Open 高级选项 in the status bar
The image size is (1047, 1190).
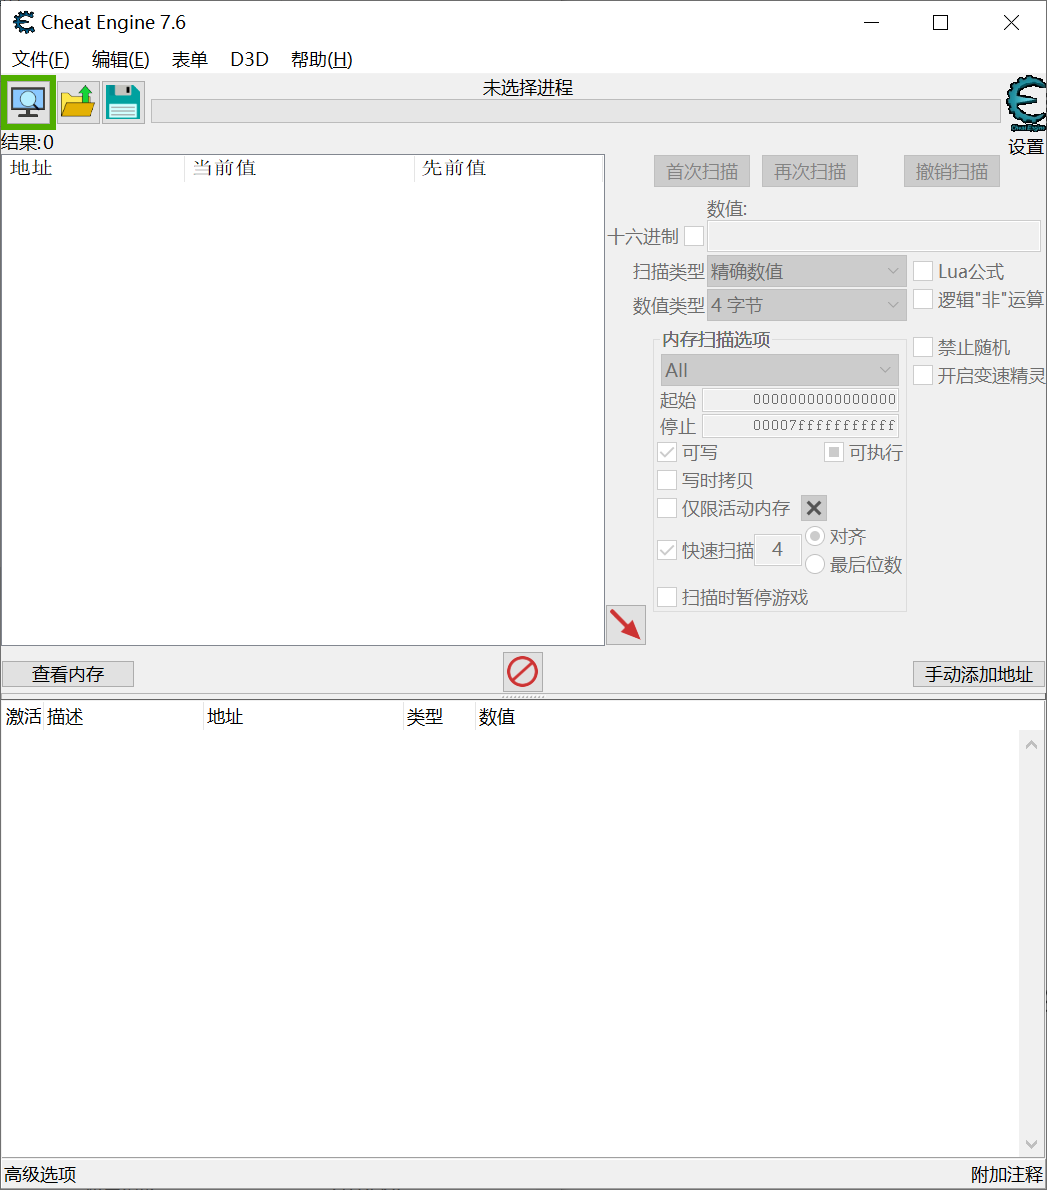(x=41, y=1175)
